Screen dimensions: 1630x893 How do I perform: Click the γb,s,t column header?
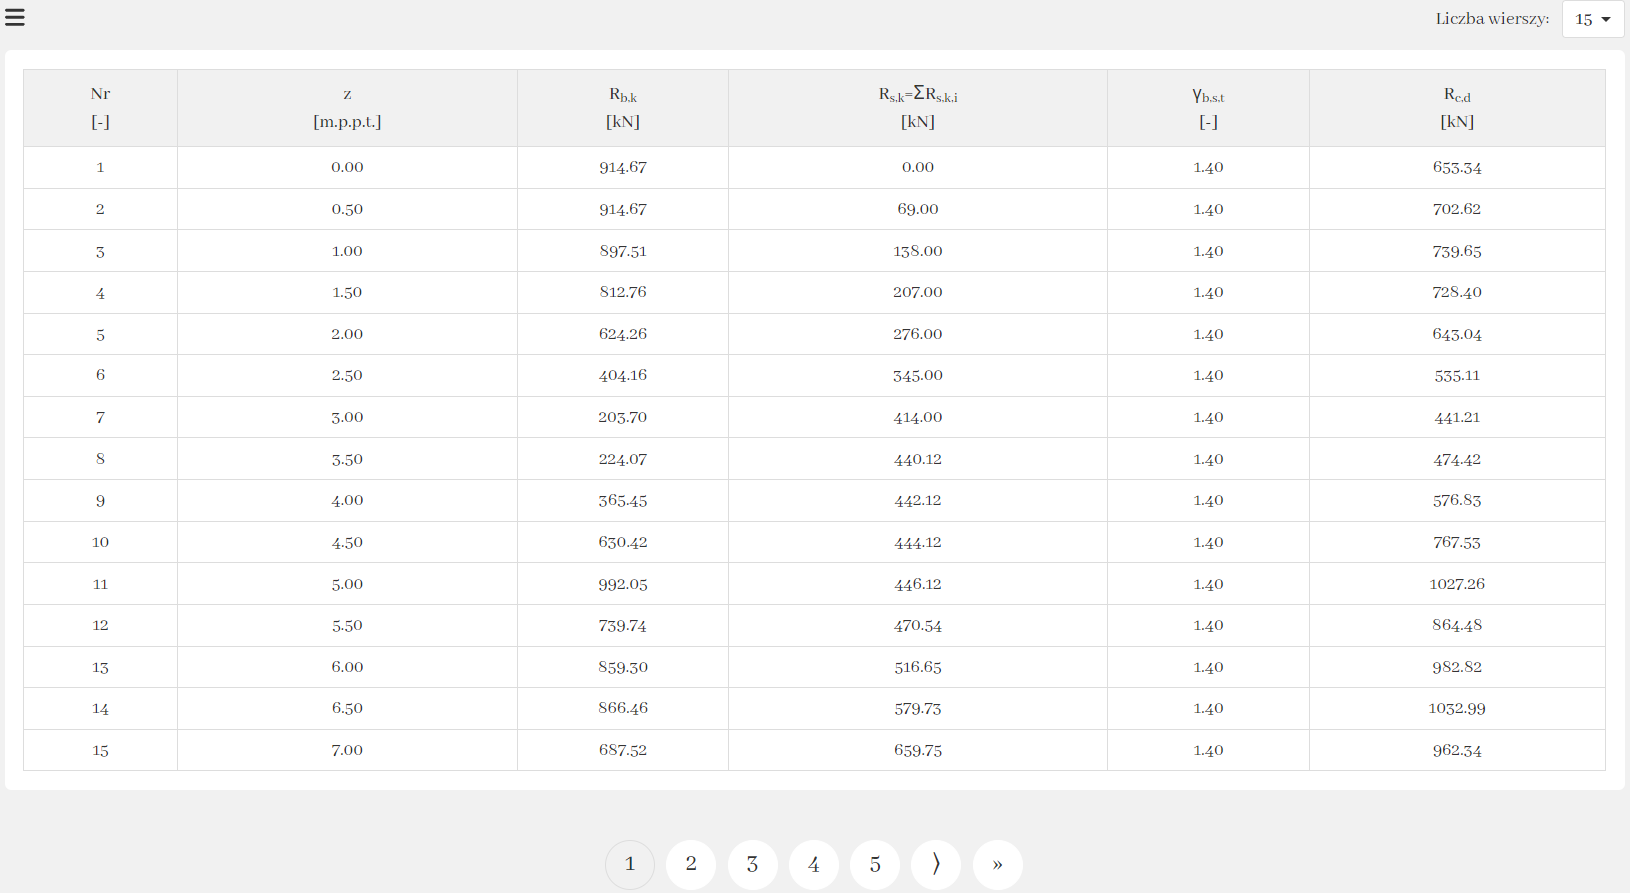coord(1208,107)
